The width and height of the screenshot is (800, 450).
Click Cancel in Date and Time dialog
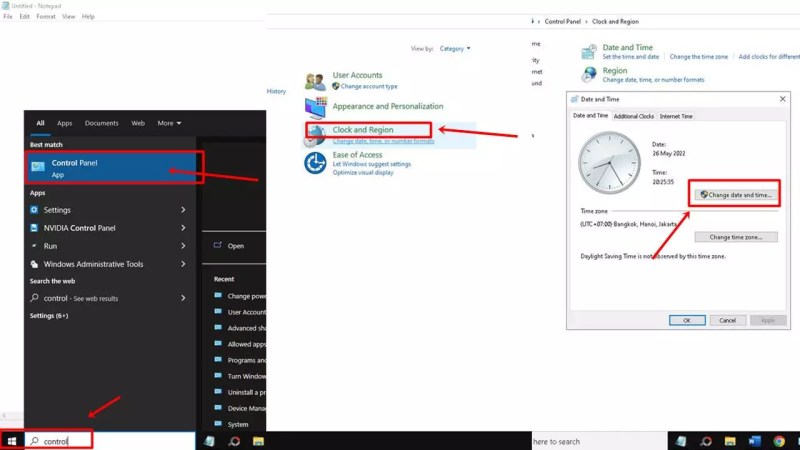(x=727, y=320)
